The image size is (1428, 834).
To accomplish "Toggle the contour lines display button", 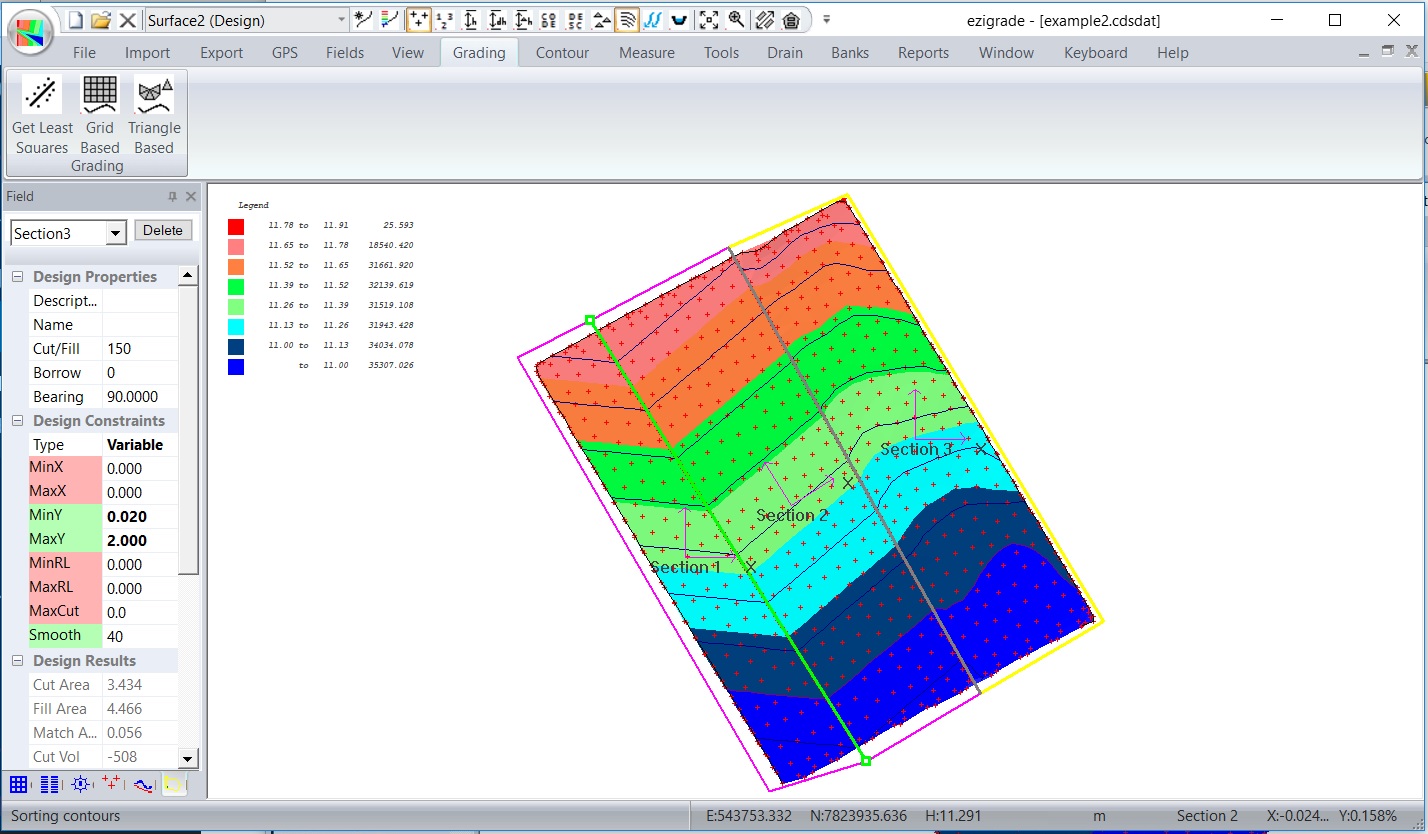I will [x=627, y=19].
